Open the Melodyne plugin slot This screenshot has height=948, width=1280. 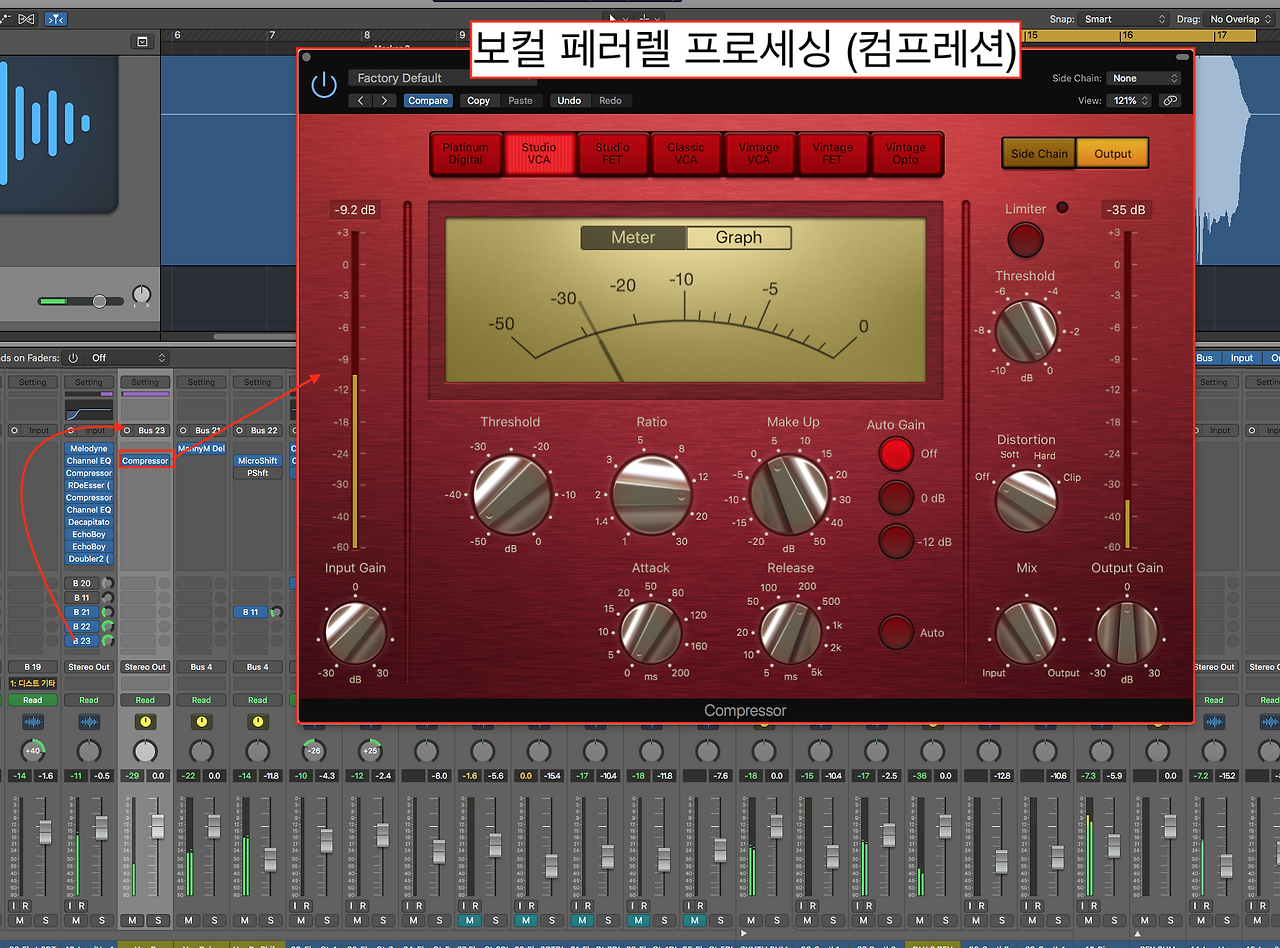click(89, 449)
